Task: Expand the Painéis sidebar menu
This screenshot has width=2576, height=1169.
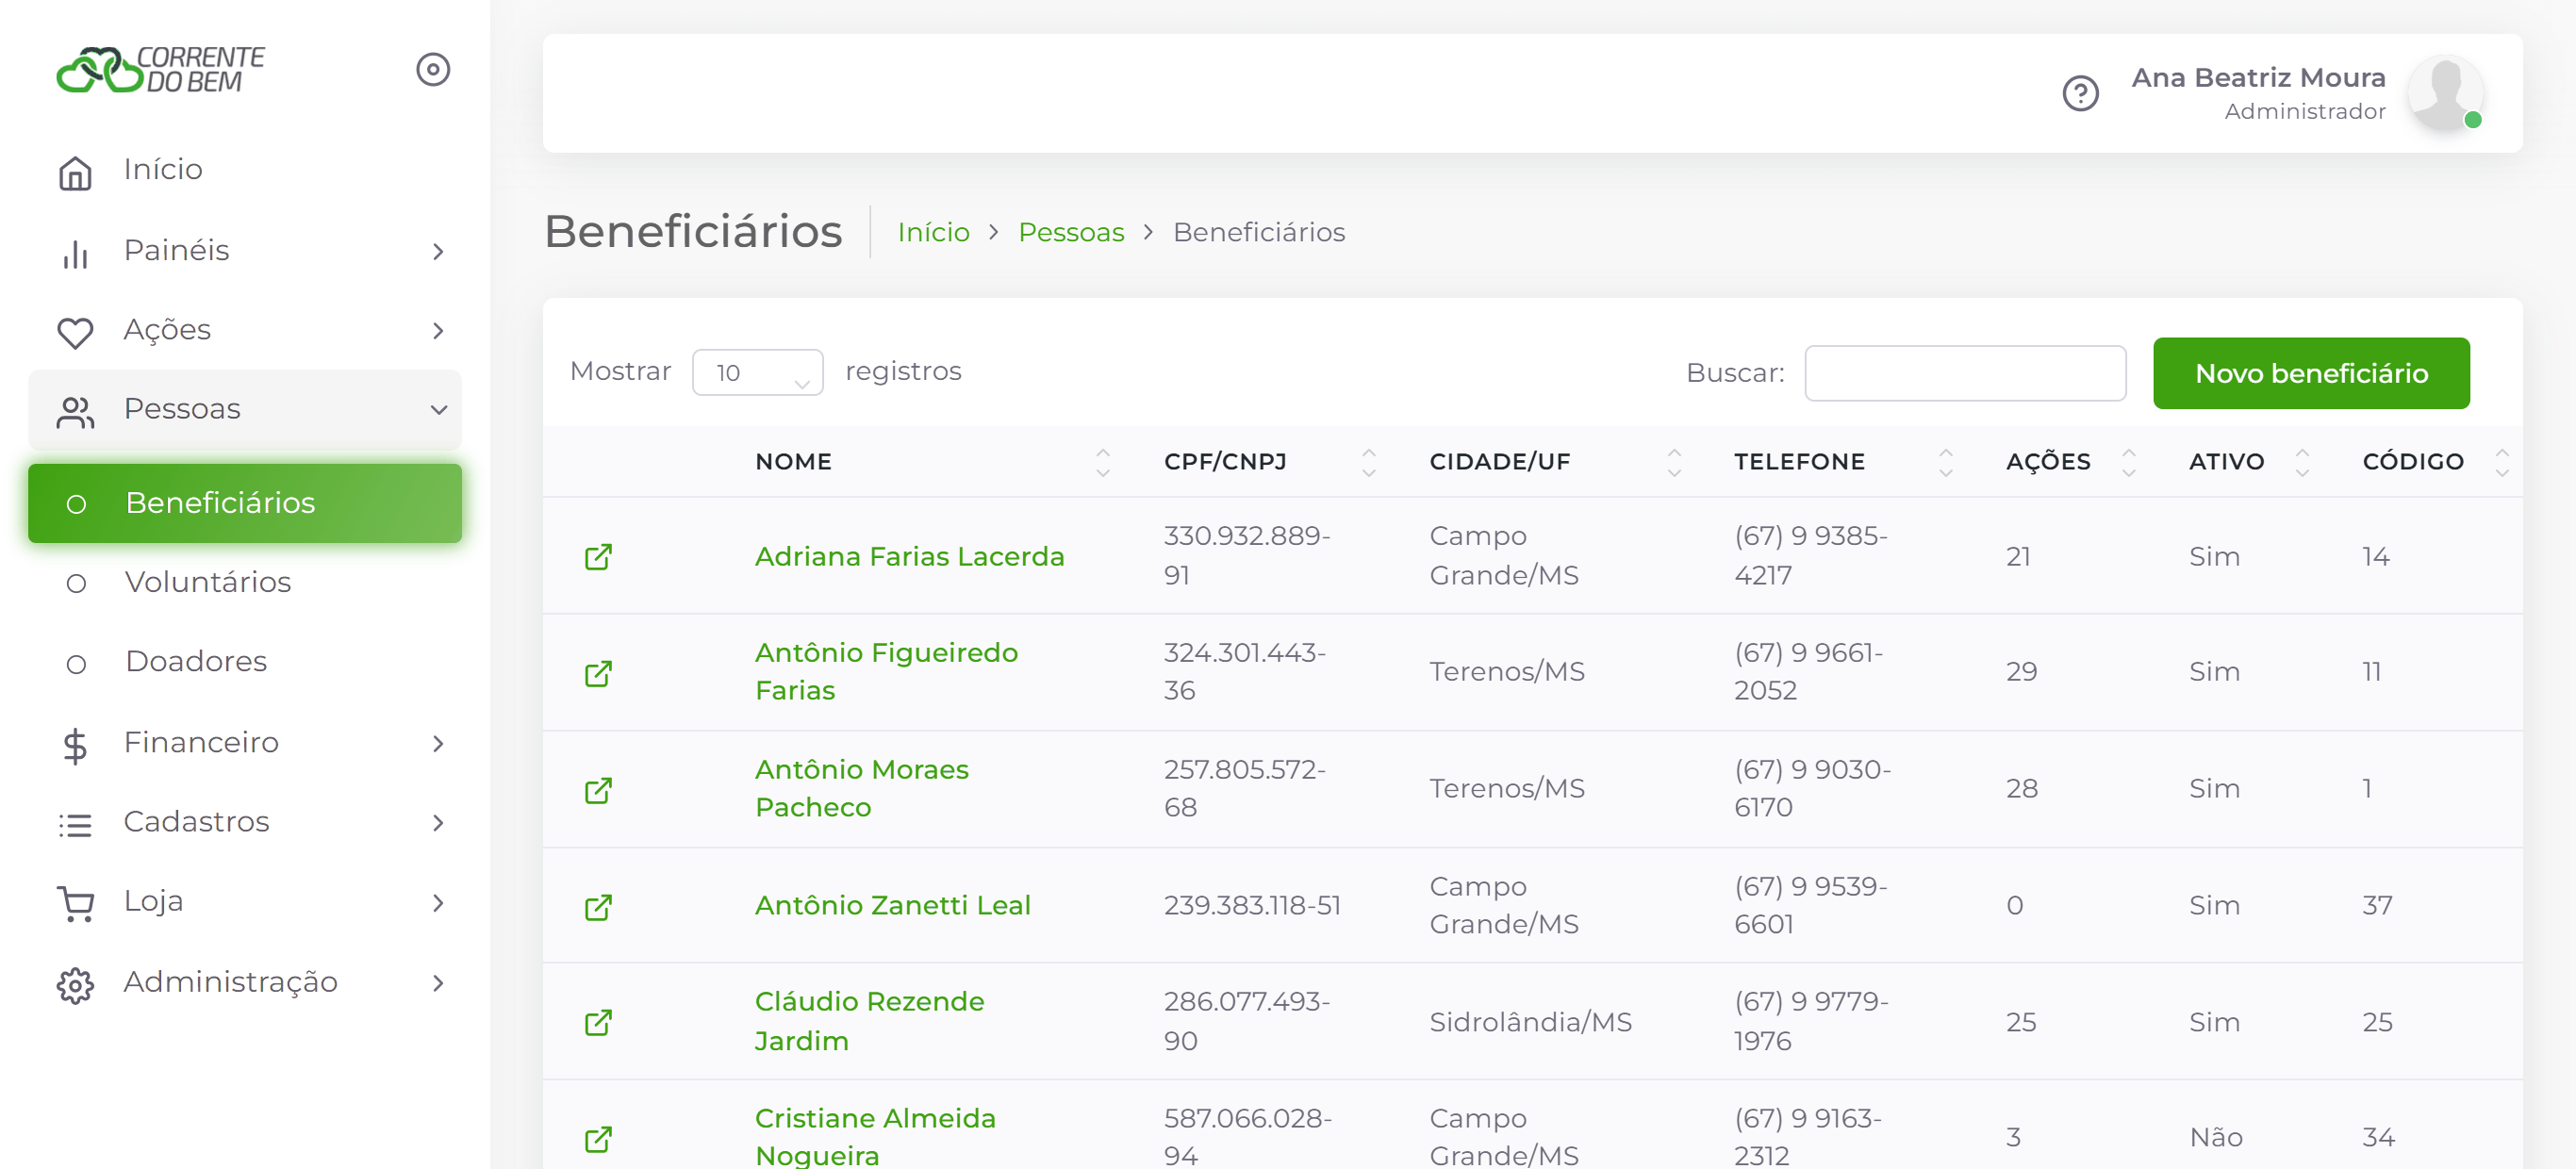Action: click(x=245, y=250)
